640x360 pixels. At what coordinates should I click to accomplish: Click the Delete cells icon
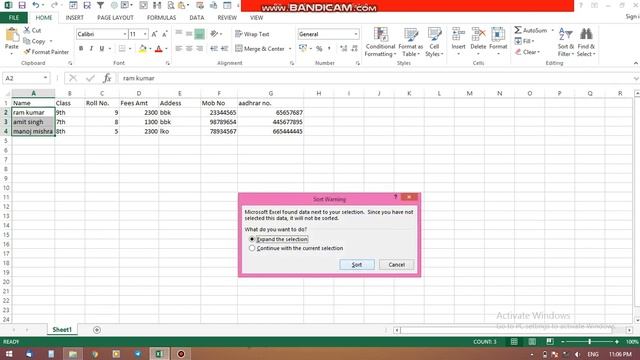click(x=478, y=35)
